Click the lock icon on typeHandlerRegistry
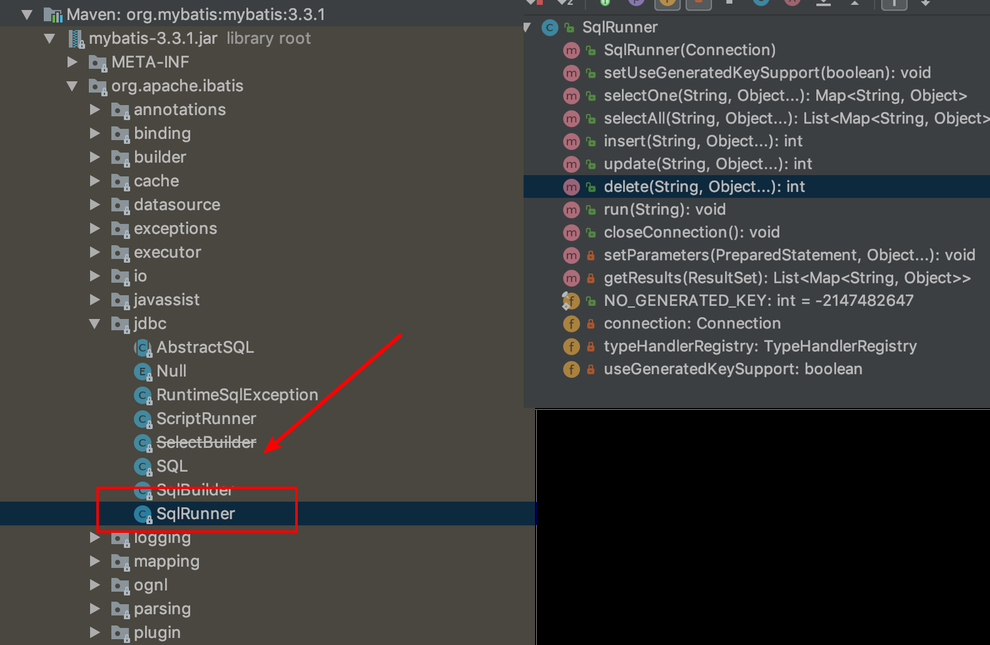990x645 pixels. (x=591, y=346)
